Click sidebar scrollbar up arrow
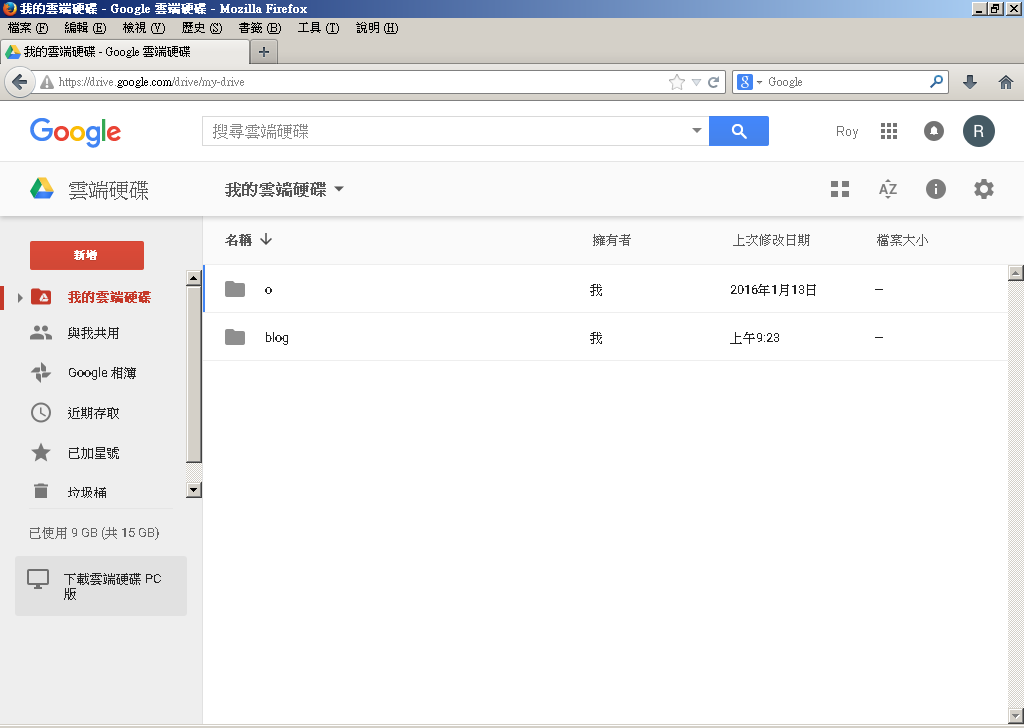 coord(194,278)
